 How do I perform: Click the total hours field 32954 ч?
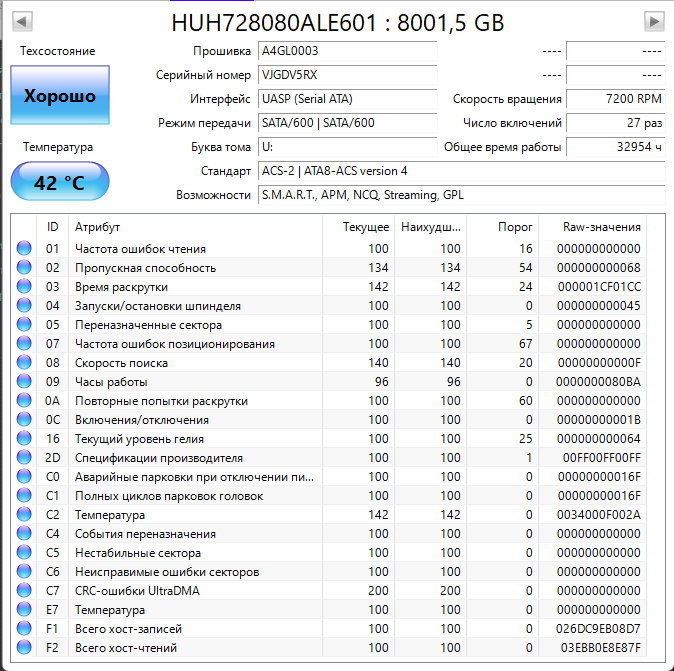616,147
